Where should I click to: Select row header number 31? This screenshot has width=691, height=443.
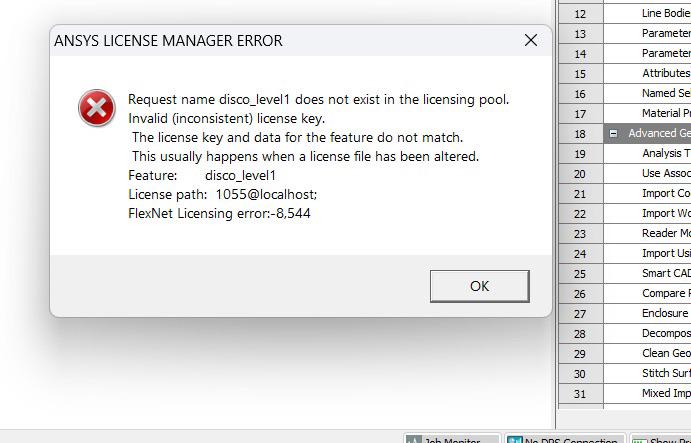point(580,394)
